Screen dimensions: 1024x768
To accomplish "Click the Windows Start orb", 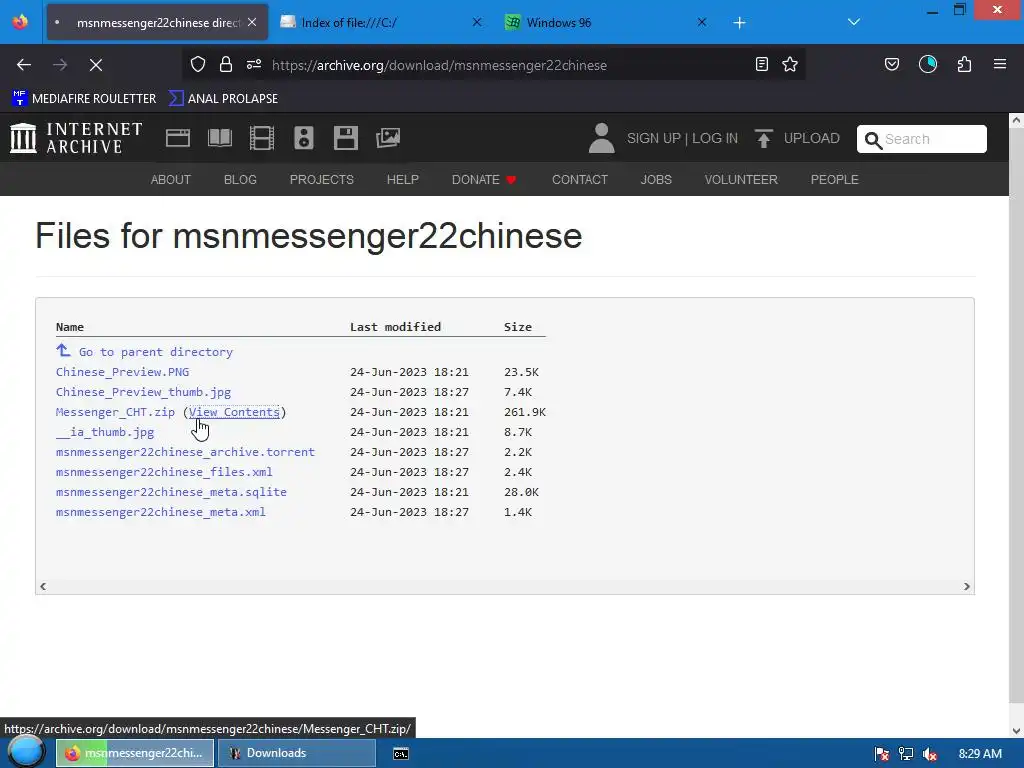I will click(x=26, y=752).
